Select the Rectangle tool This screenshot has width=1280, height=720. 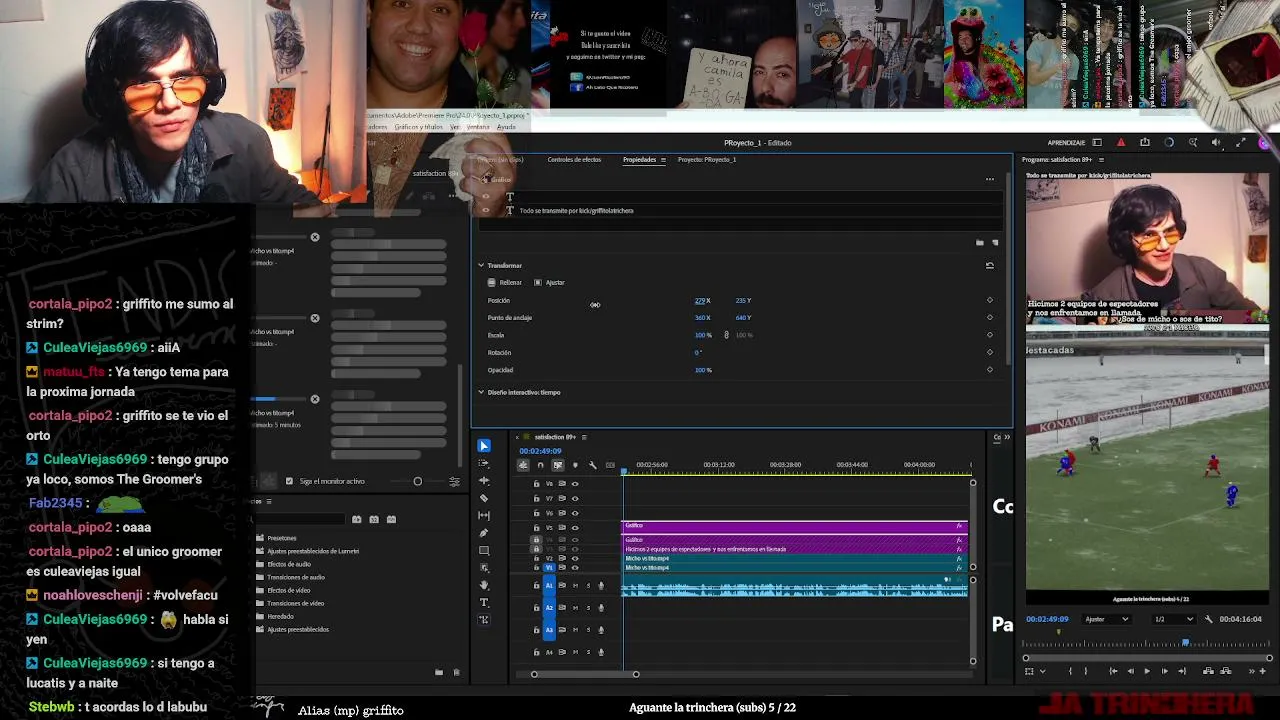tap(484, 550)
